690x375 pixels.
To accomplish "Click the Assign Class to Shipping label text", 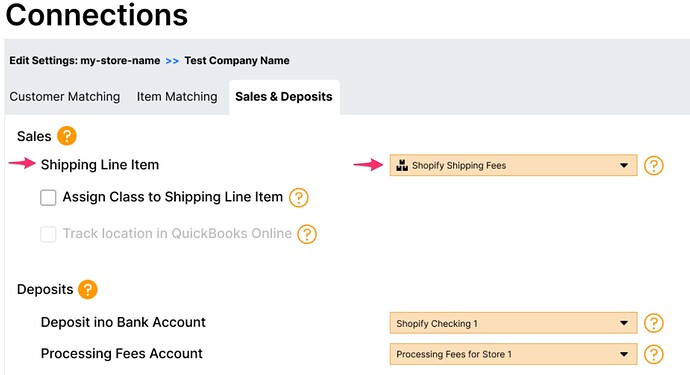I will point(172,197).
